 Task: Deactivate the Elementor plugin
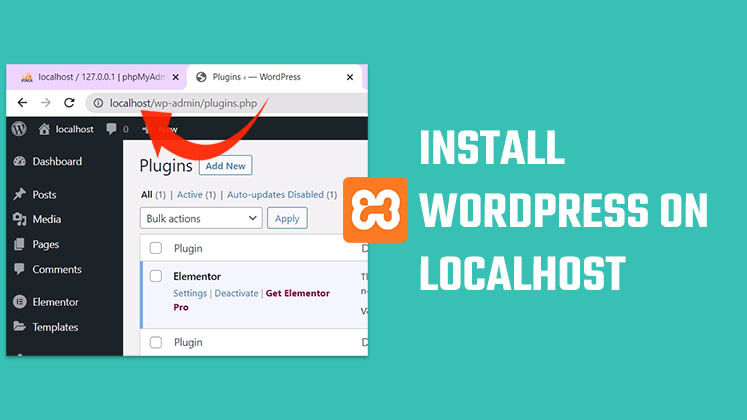pyautogui.click(x=236, y=293)
